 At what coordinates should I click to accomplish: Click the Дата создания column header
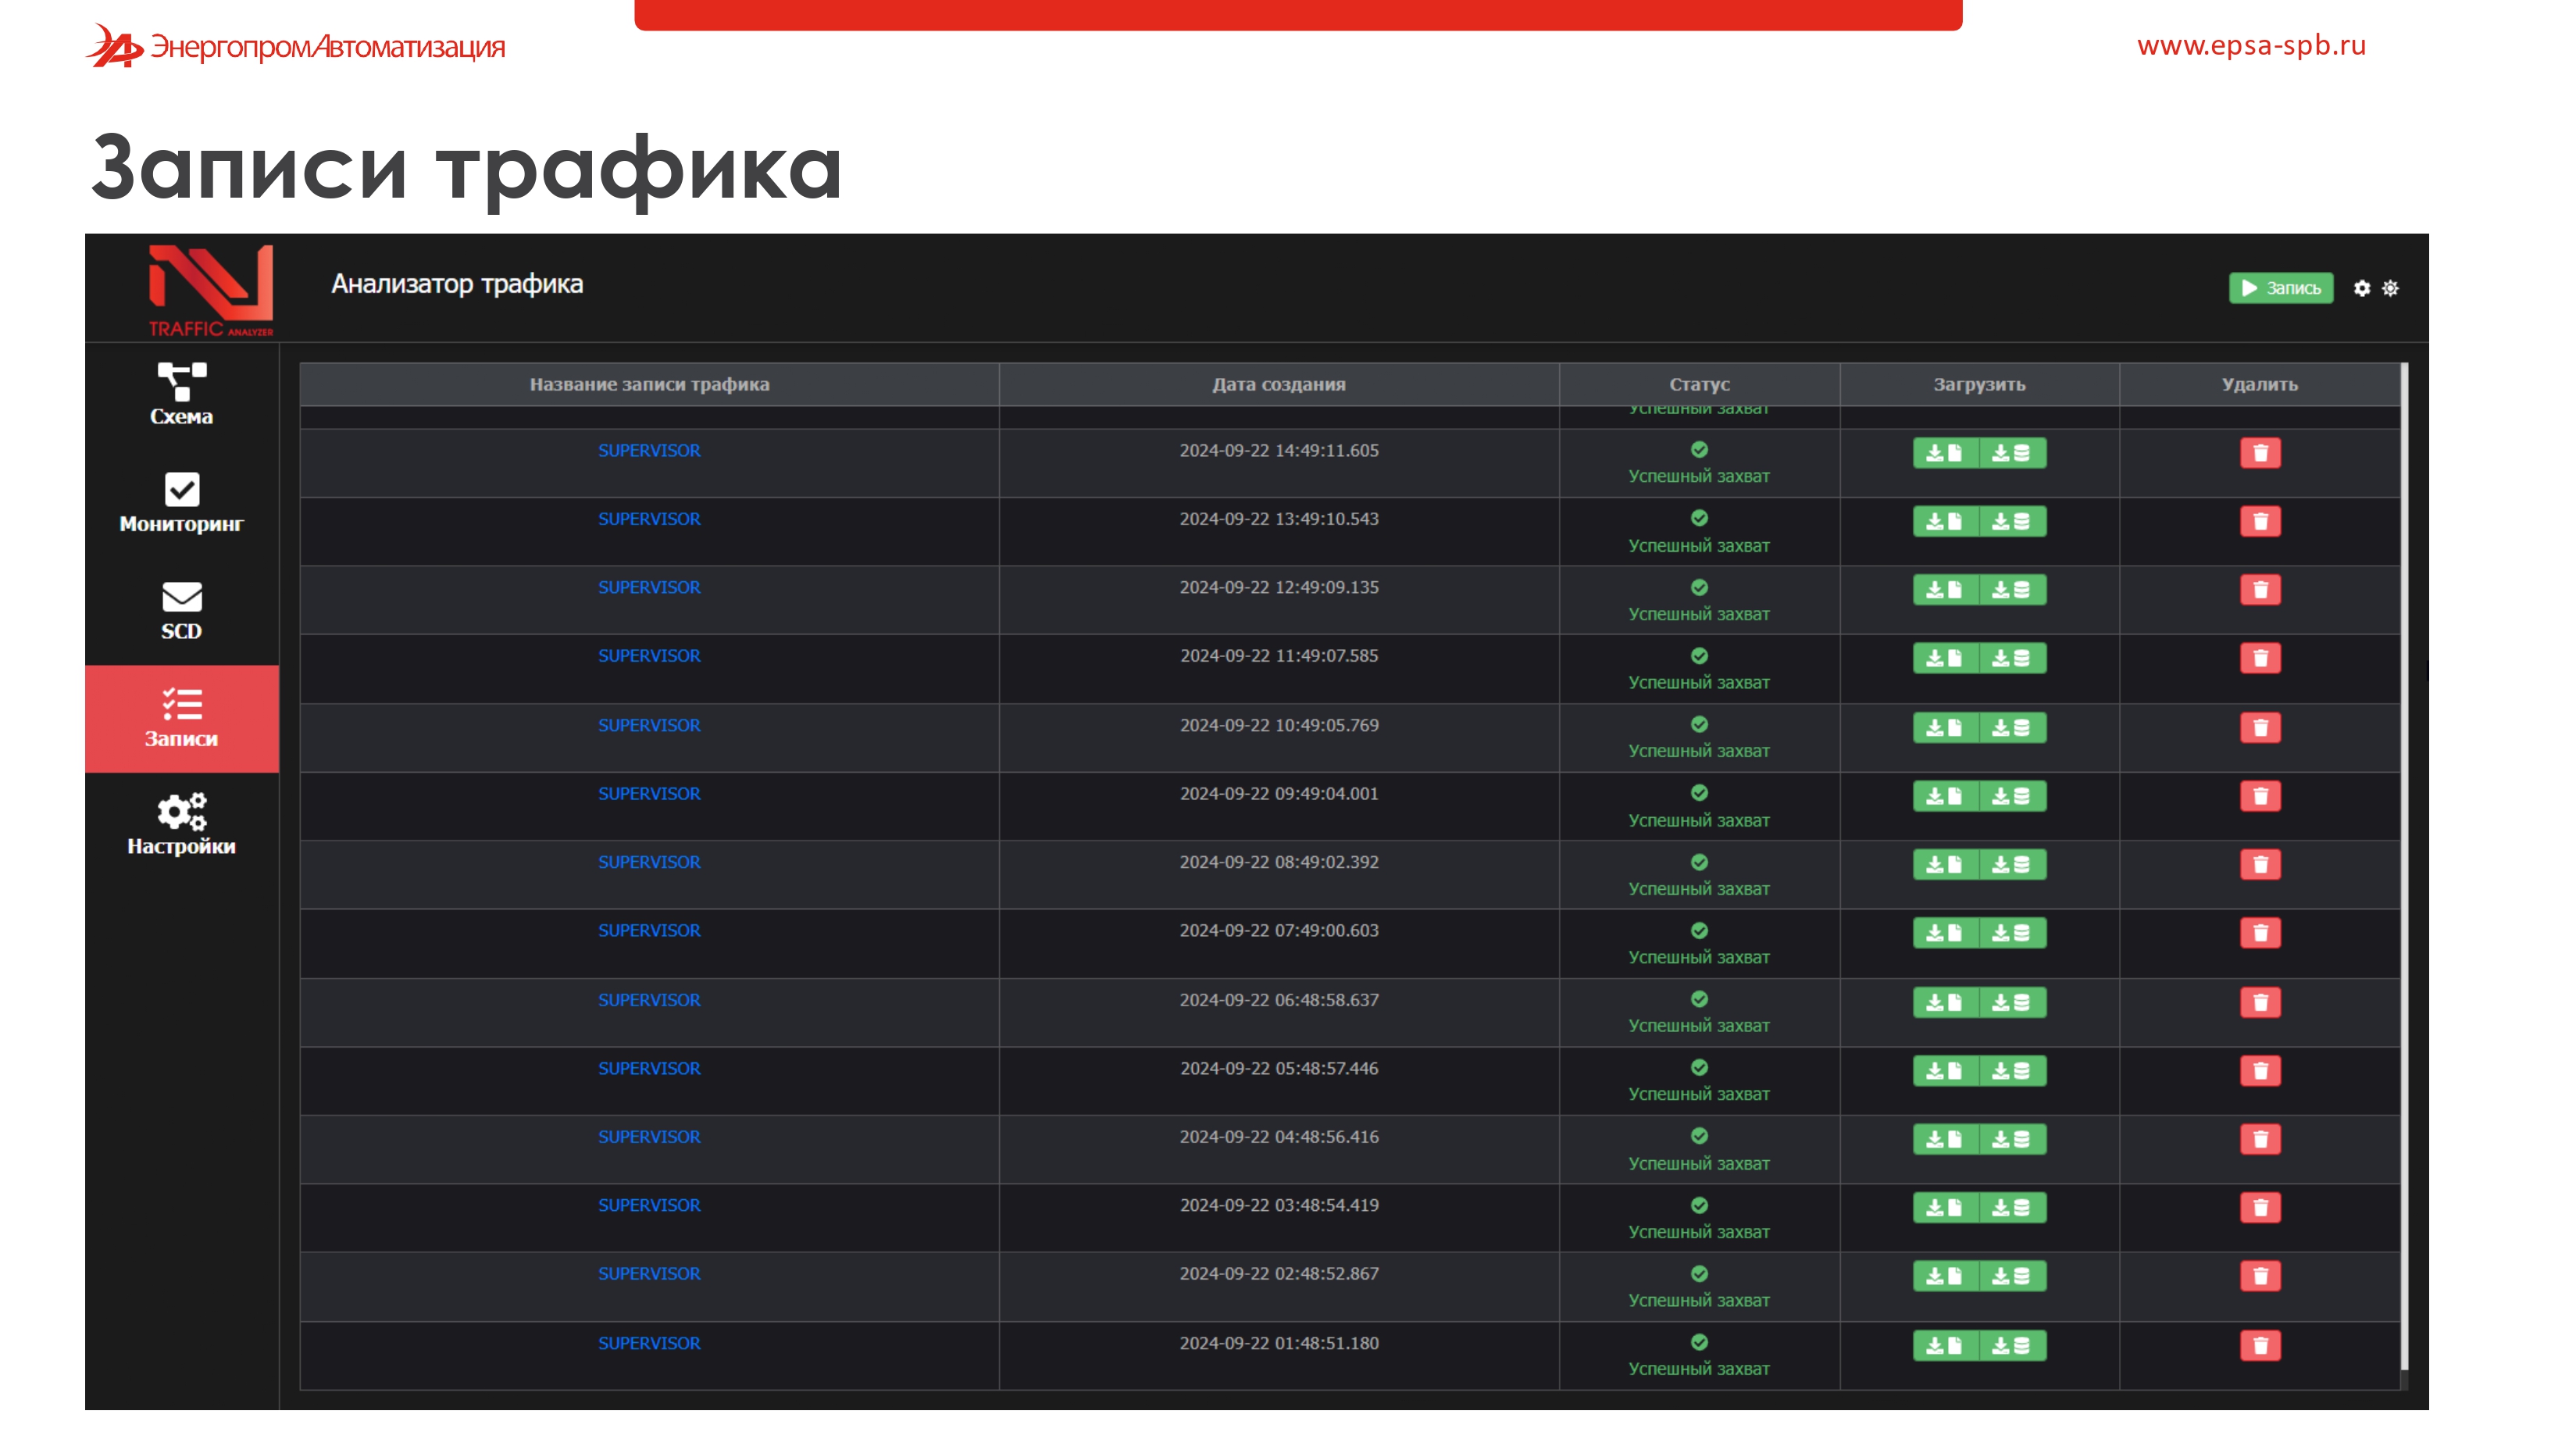click(x=1278, y=383)
